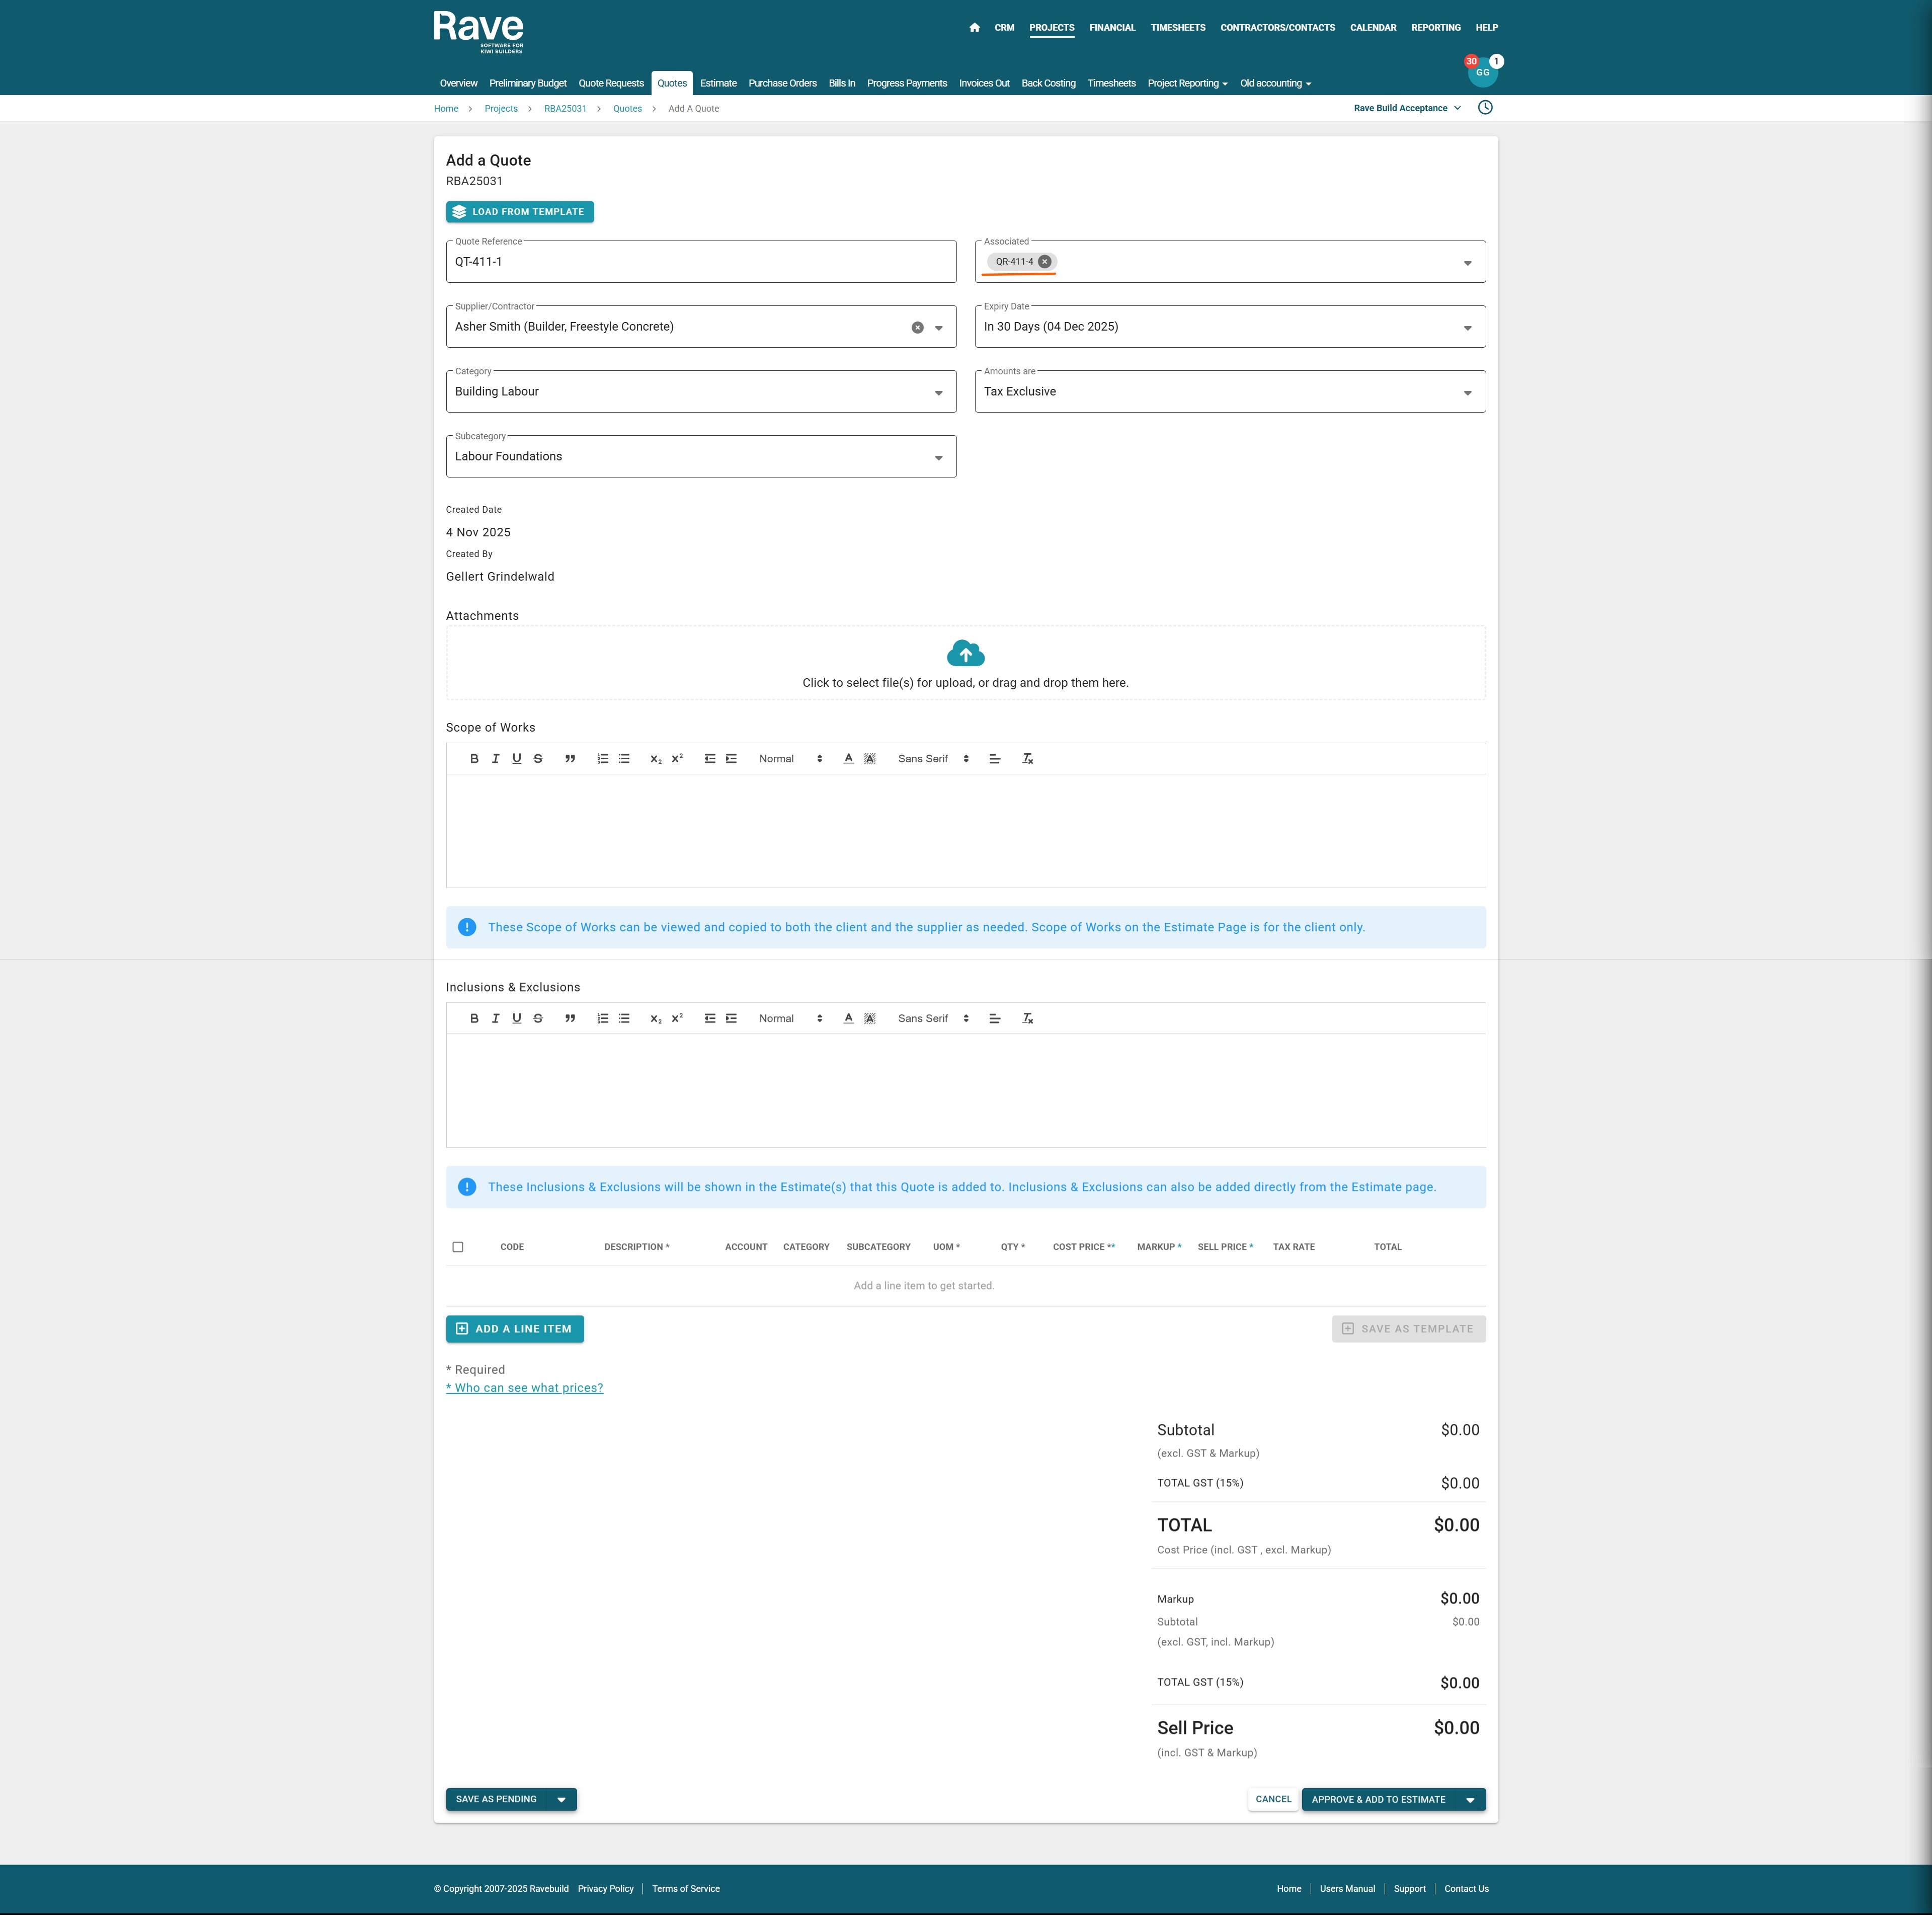Apply numbered list in Inclusions & Exclusions editor
The image size is (1932, 1915).
pyautogui.click(x=602, y=1019)
